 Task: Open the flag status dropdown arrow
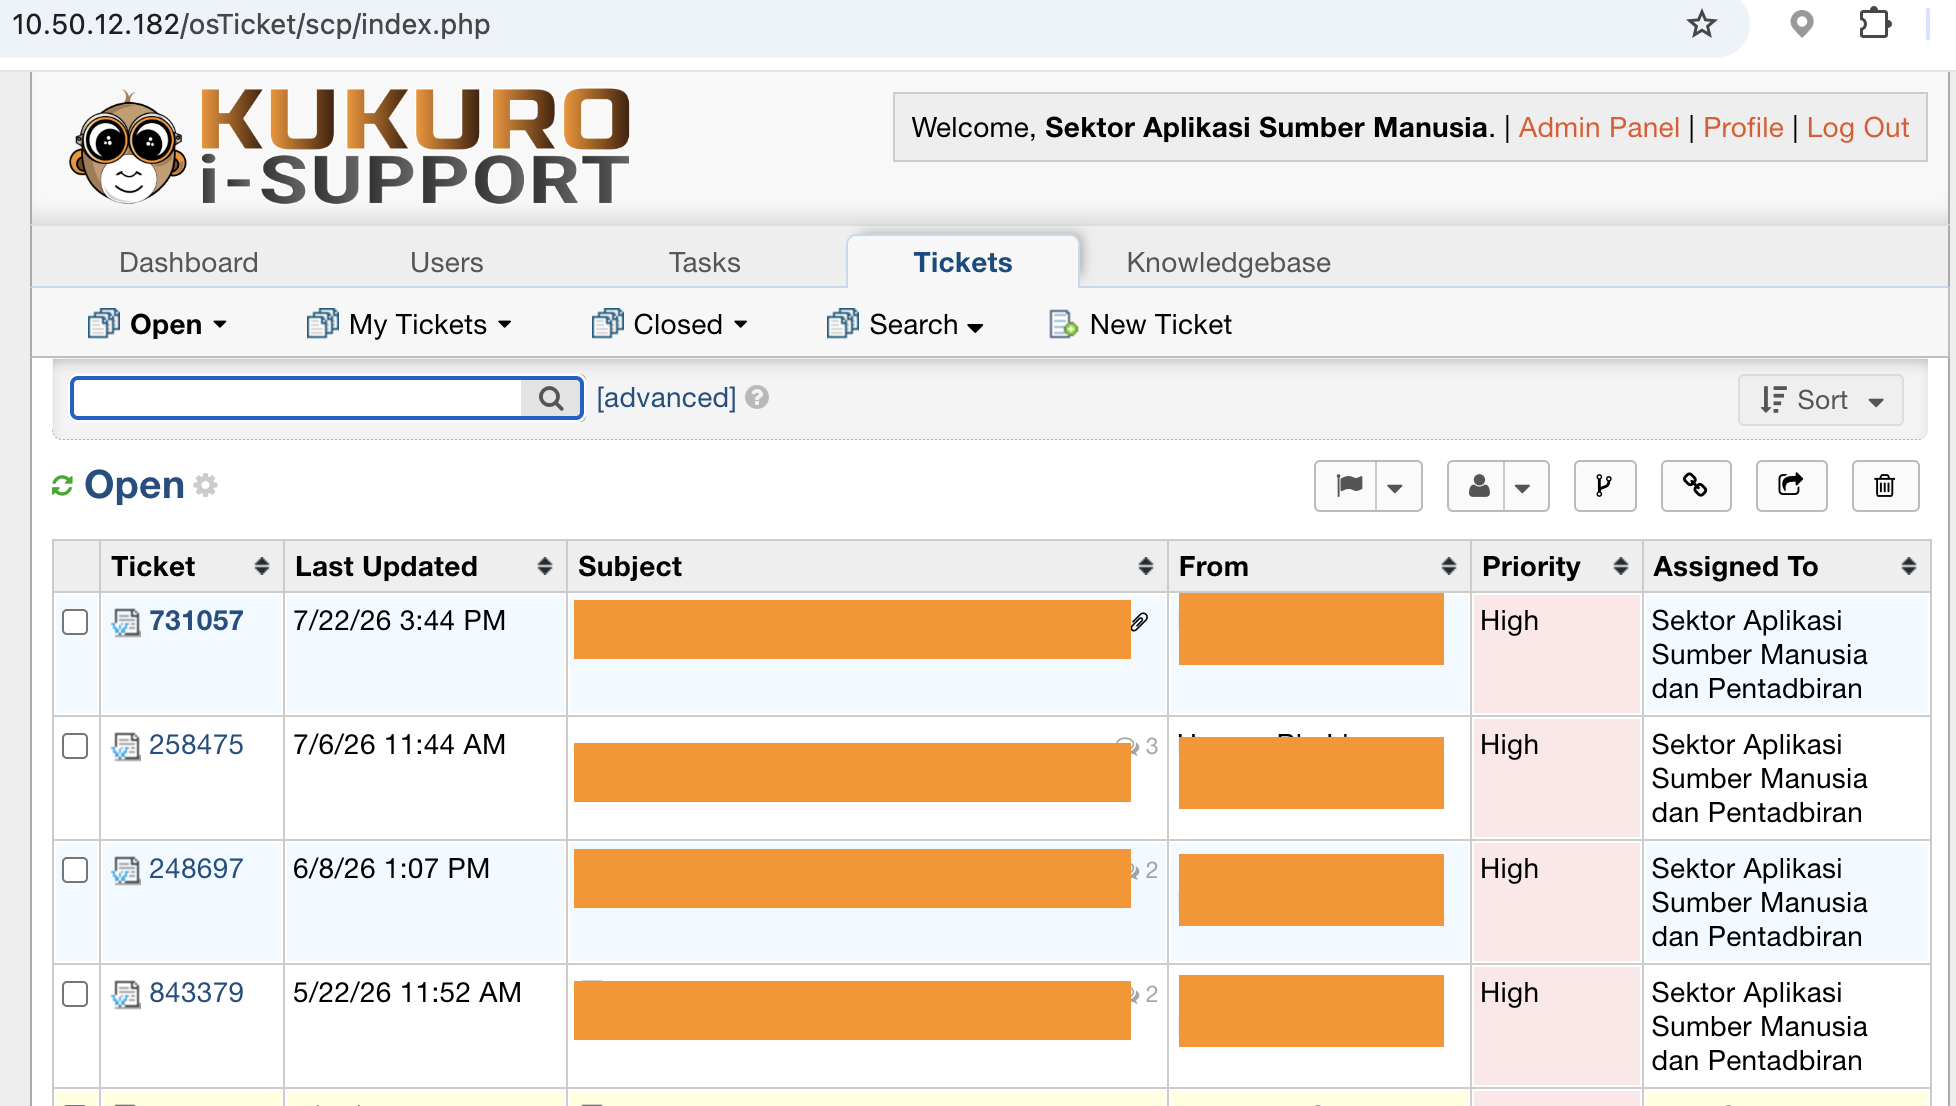pos(1396,487)
